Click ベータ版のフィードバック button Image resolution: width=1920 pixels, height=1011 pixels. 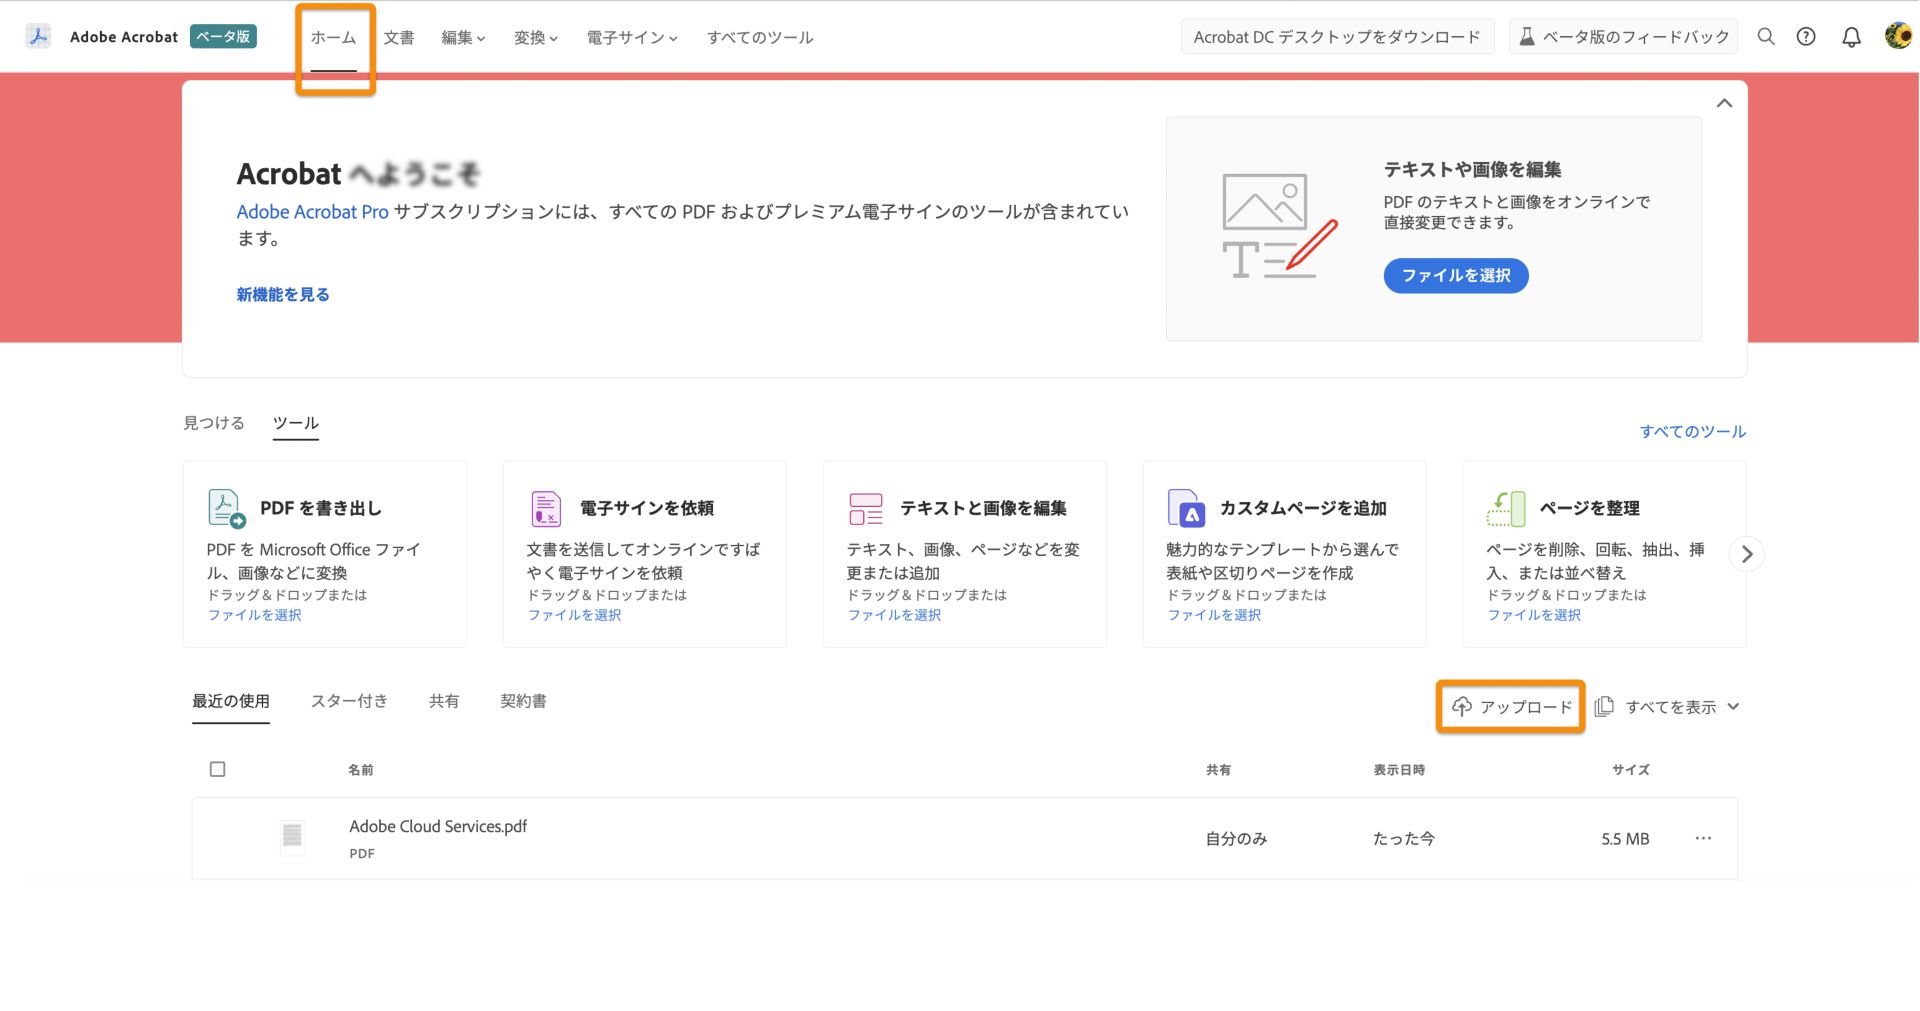click(1623, 37)
